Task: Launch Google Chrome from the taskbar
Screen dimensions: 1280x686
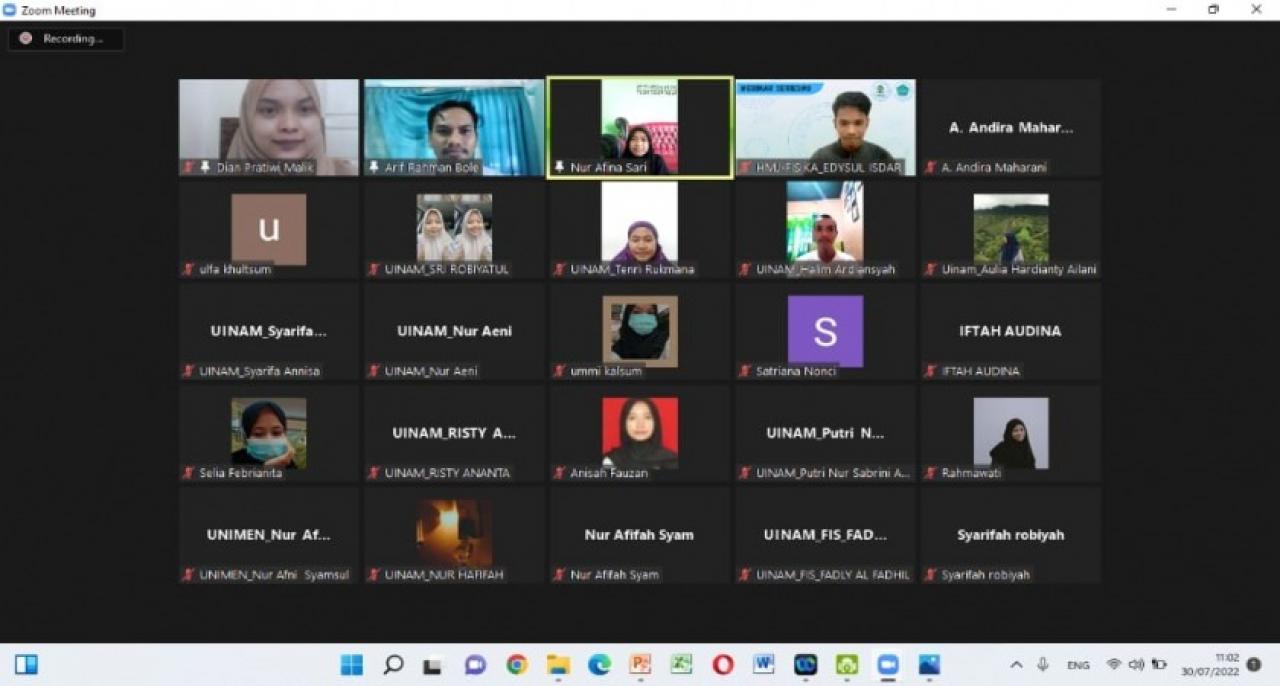Action: point(517,664)
